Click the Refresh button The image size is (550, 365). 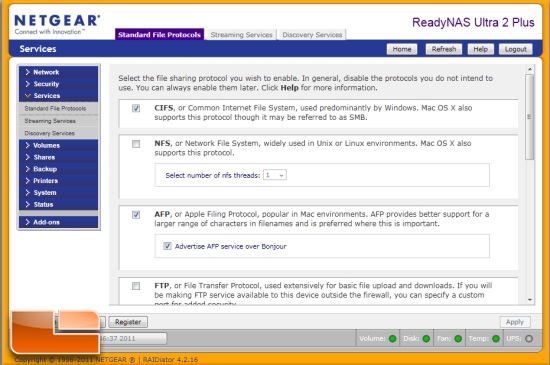[x=444, y=49]
